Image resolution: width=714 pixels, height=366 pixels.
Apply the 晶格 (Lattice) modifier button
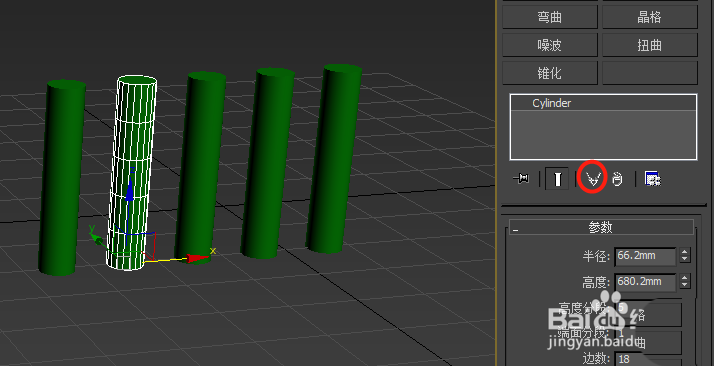tap(650, 17)
